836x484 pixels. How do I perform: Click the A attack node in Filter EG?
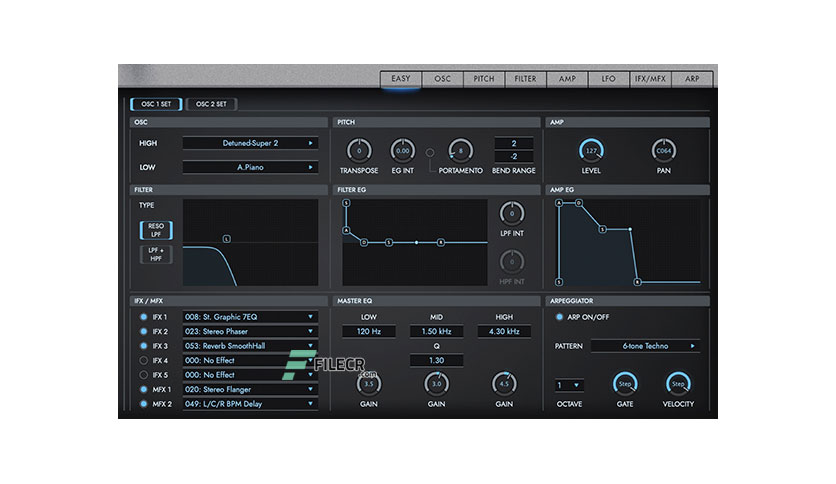tap(346, 230)
